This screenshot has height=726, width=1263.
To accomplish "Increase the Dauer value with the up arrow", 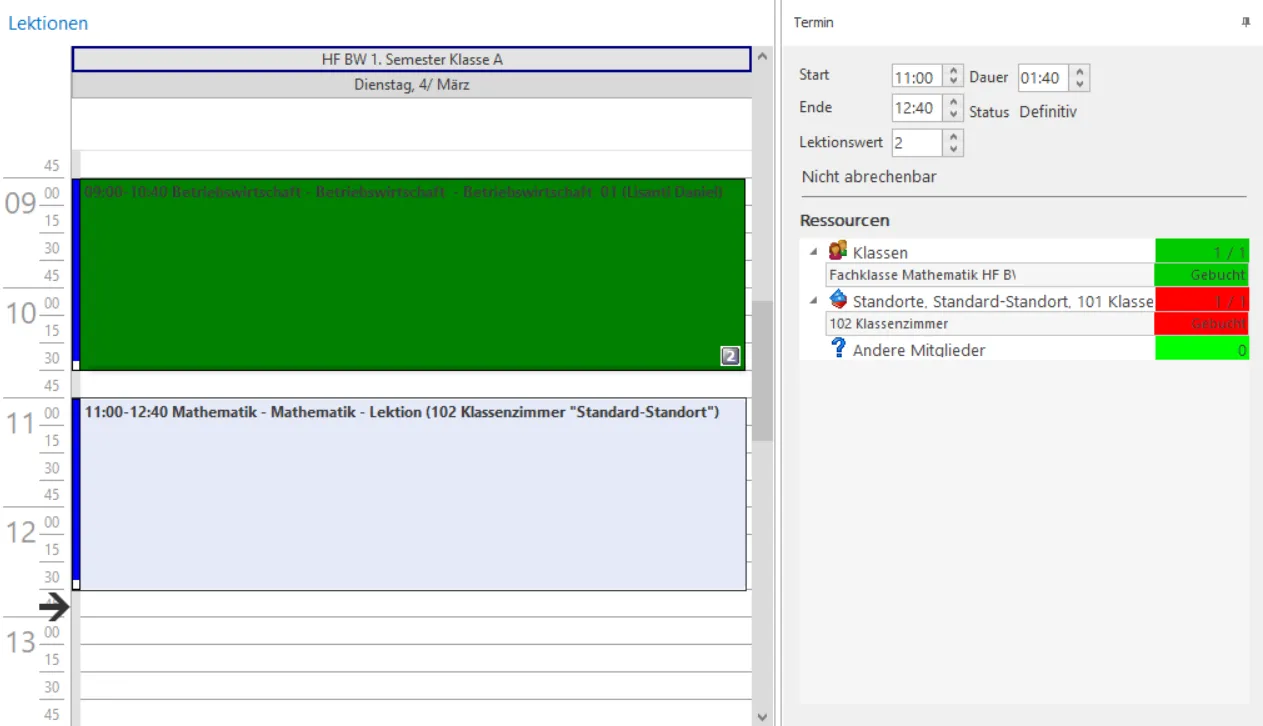I will (x=1079, y=72).
